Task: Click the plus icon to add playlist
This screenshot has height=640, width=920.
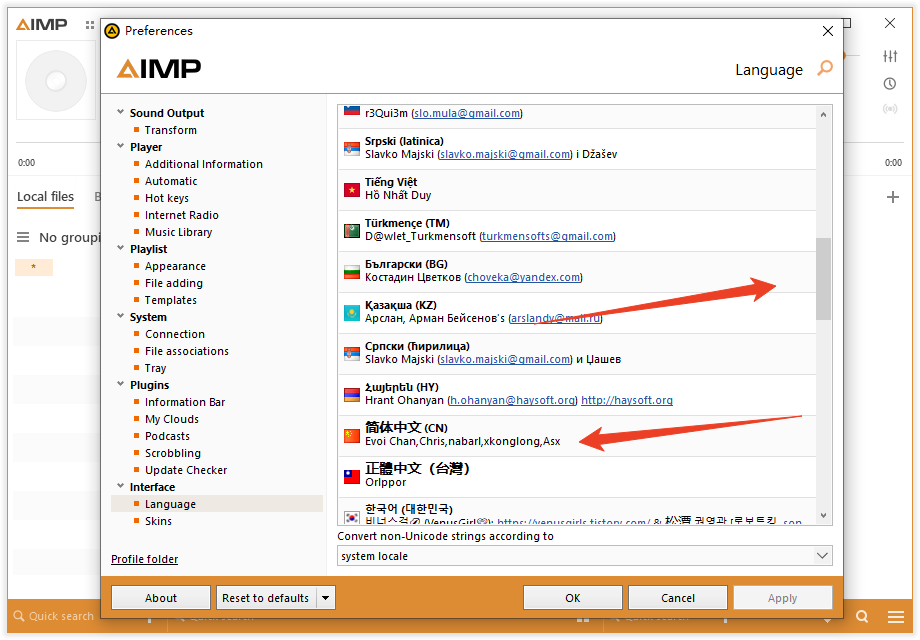Action: (x=892, y=197)
